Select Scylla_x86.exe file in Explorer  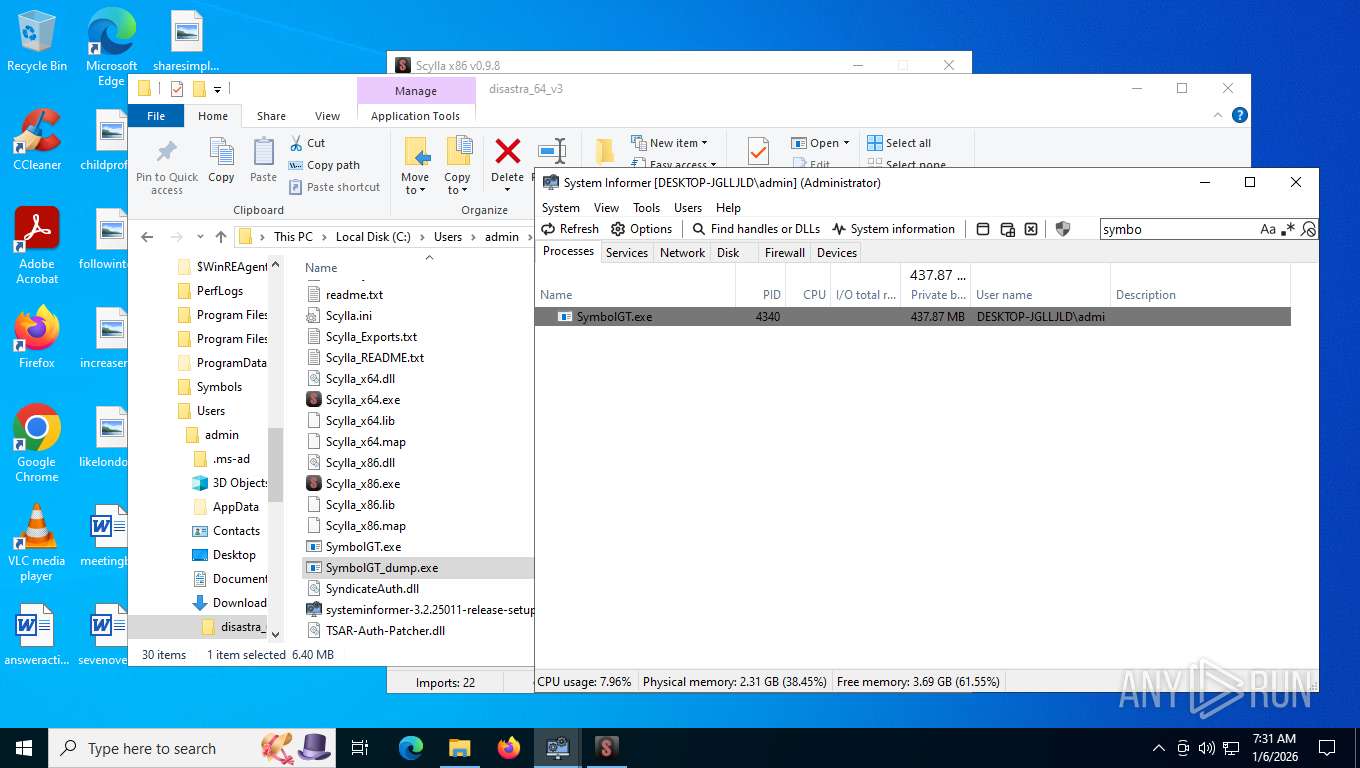(362, 484)
